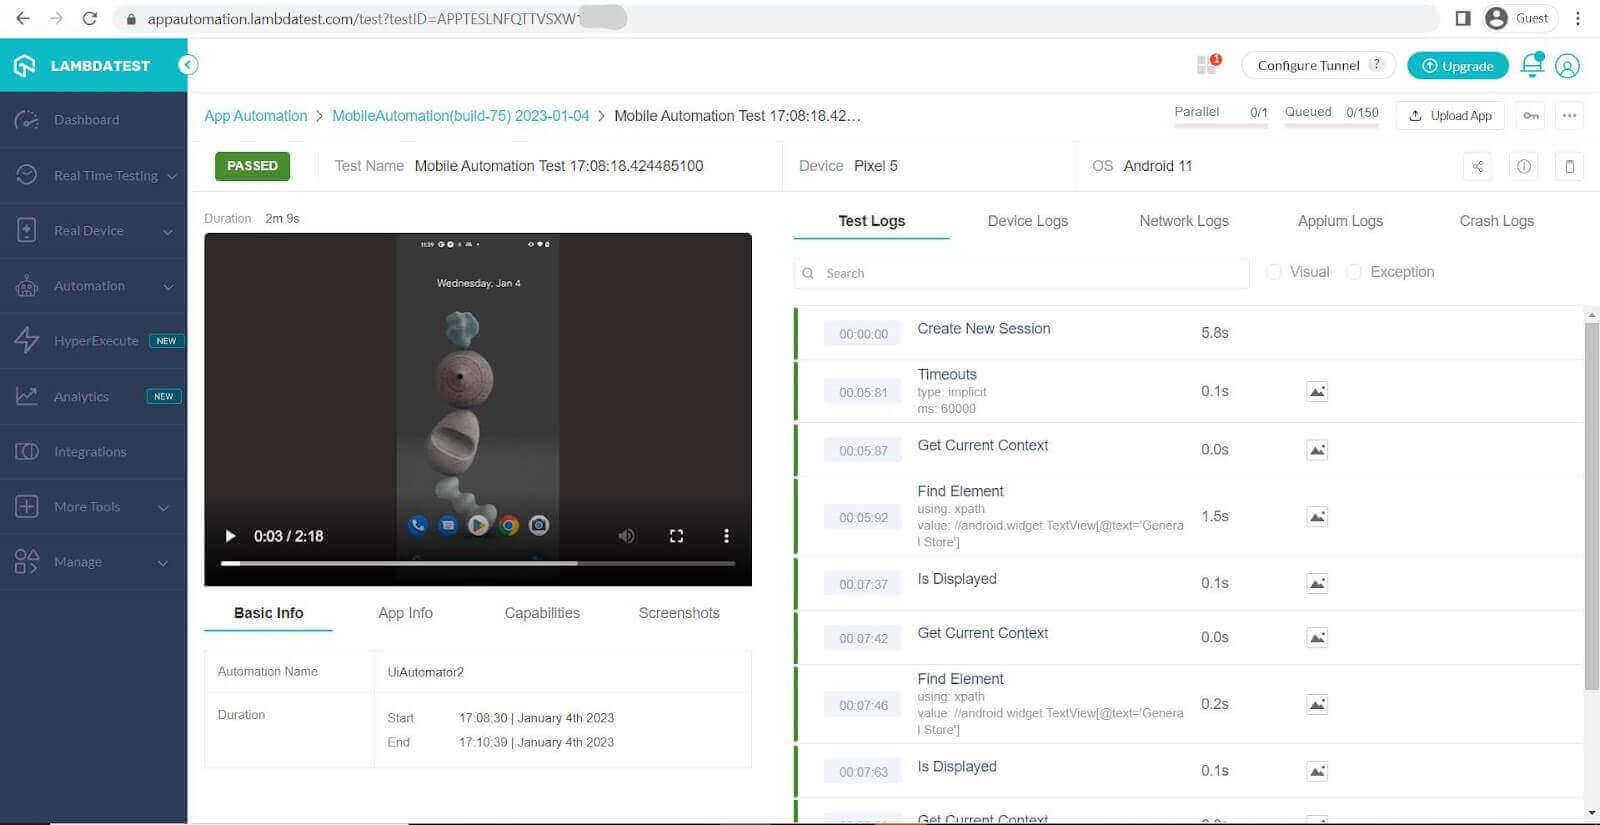The image size is (1600, 825).
Task: Click the Upload App button
Action: tap(1450, 116)
